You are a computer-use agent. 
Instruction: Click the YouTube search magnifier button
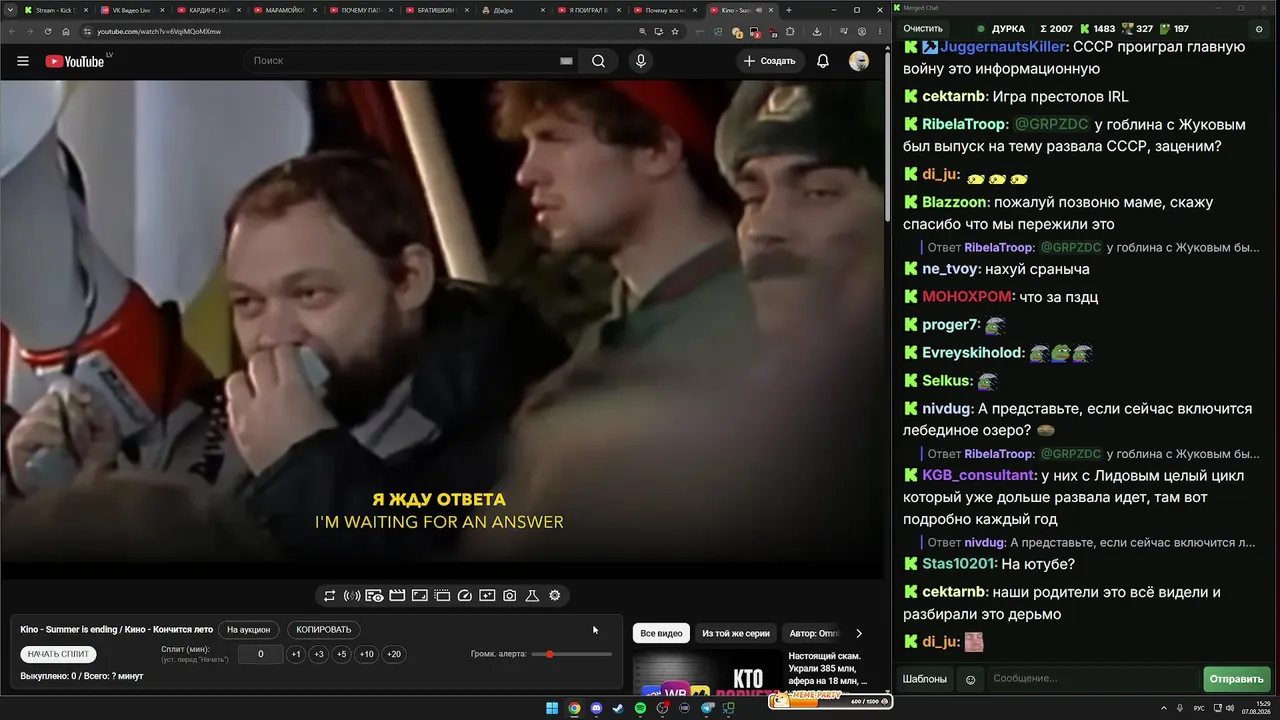[x=598, y=61]
